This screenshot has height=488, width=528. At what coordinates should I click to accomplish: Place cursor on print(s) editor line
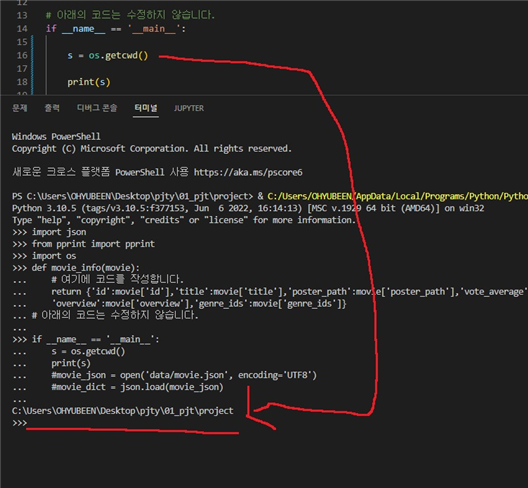coord(89,82)
